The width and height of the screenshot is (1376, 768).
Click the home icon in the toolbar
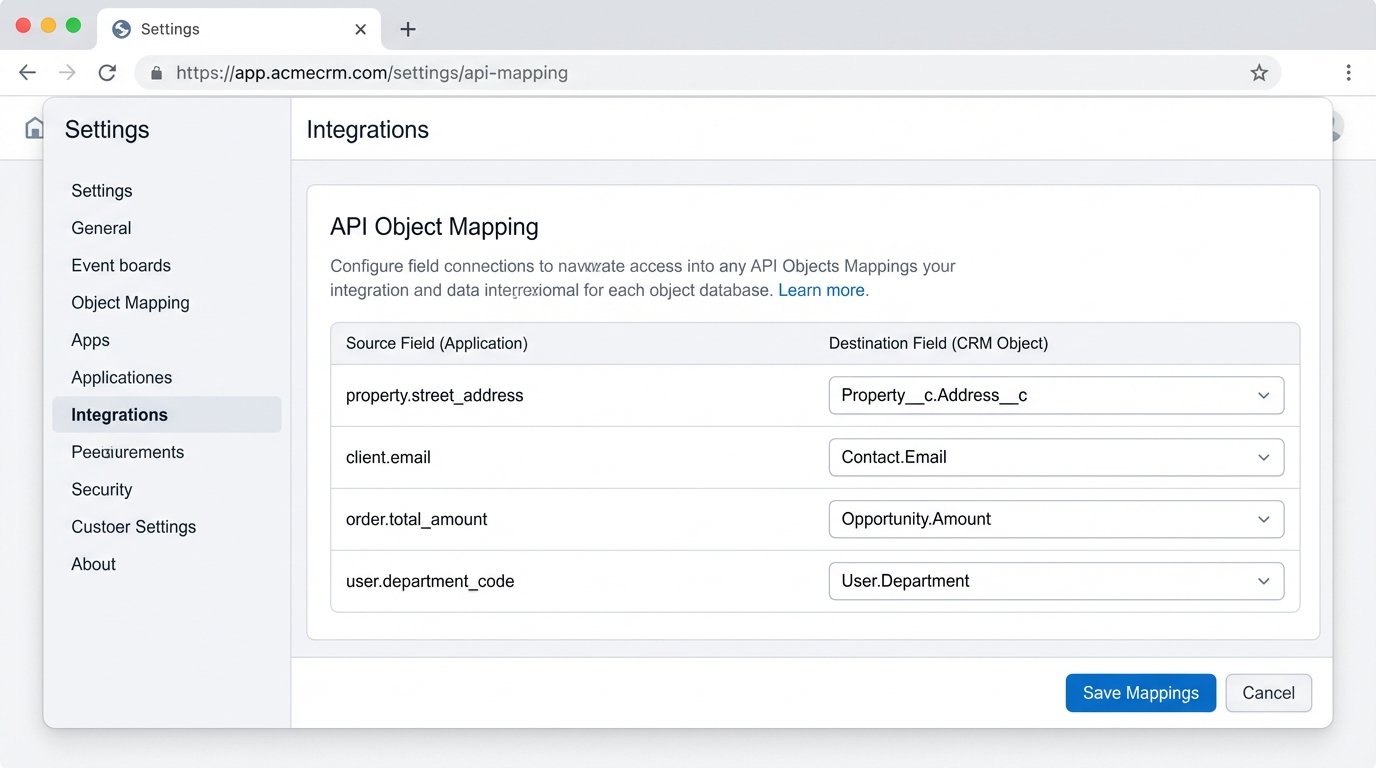[34, 127]
